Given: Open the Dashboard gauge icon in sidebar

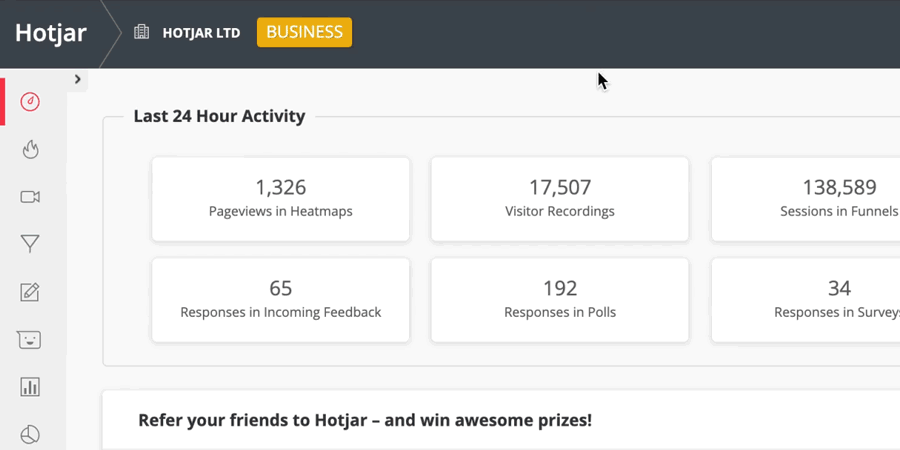Looking at the screenshot, I should (x=30, y=102).
